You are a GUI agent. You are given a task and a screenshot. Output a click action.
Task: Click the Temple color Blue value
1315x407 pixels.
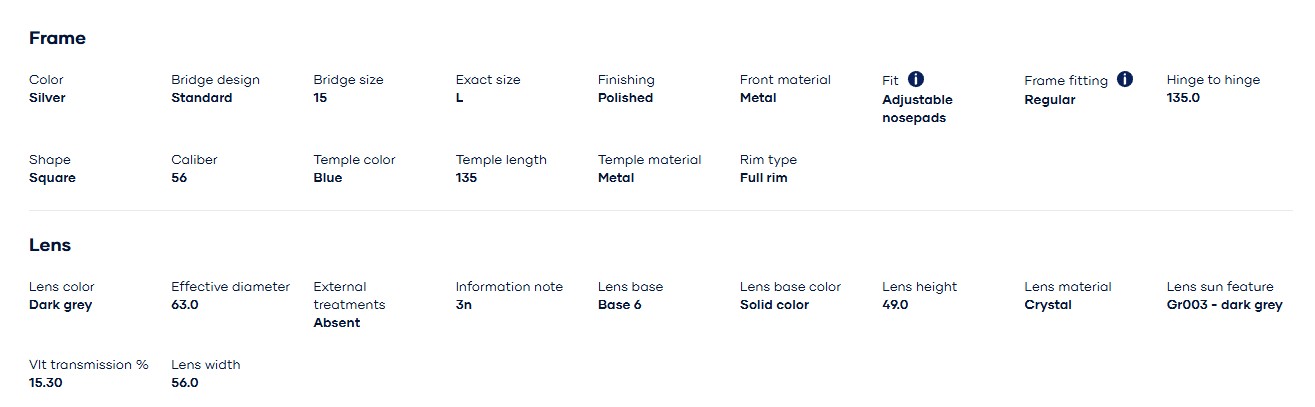(x=328, y=178)
